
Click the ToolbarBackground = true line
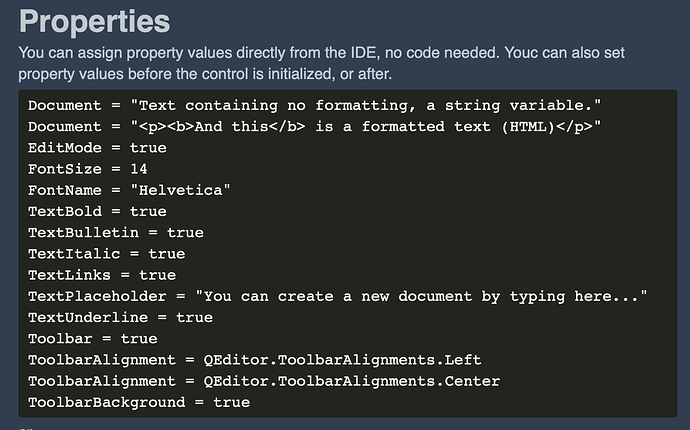(139, 402)
